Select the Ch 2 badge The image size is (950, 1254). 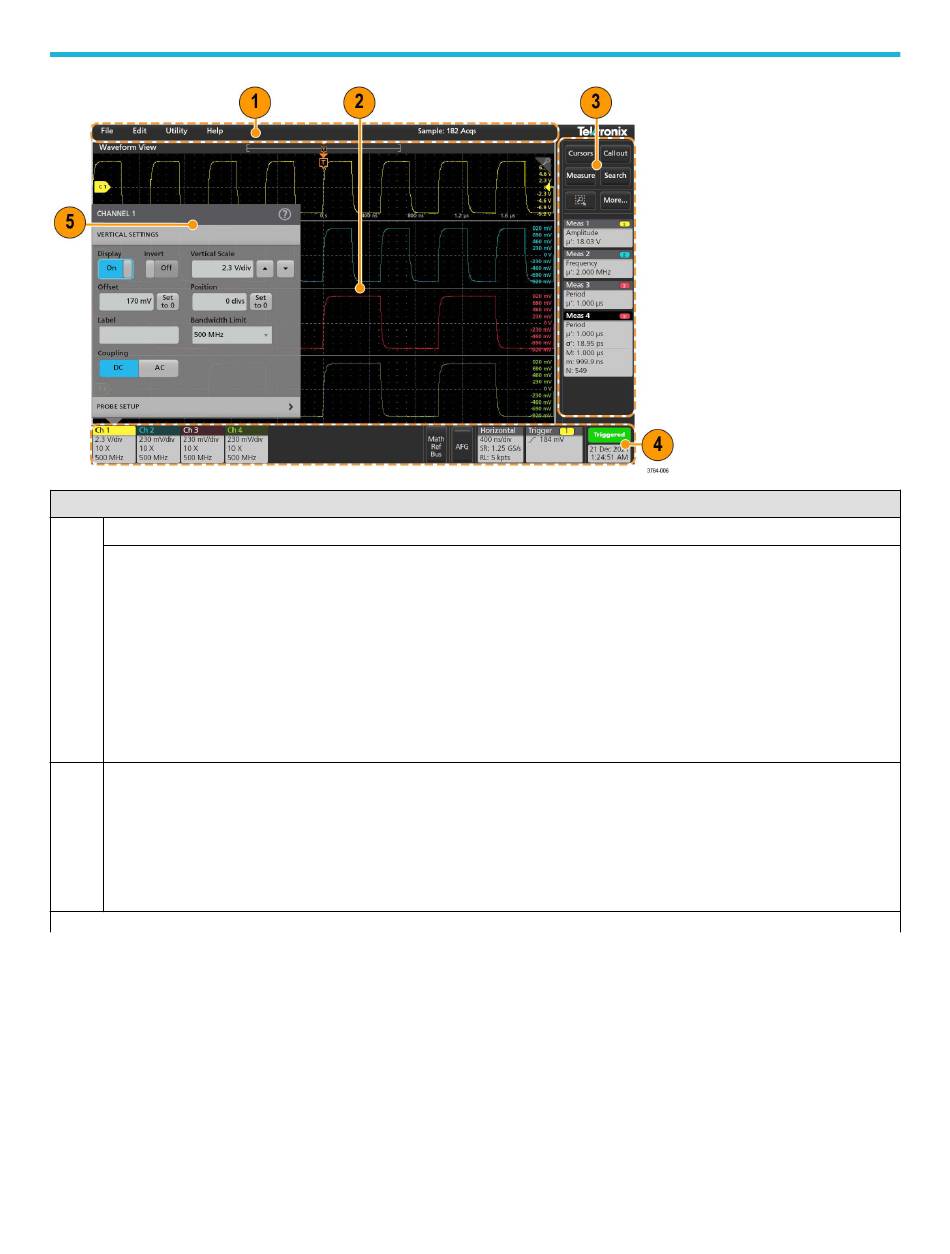point(157,444)
